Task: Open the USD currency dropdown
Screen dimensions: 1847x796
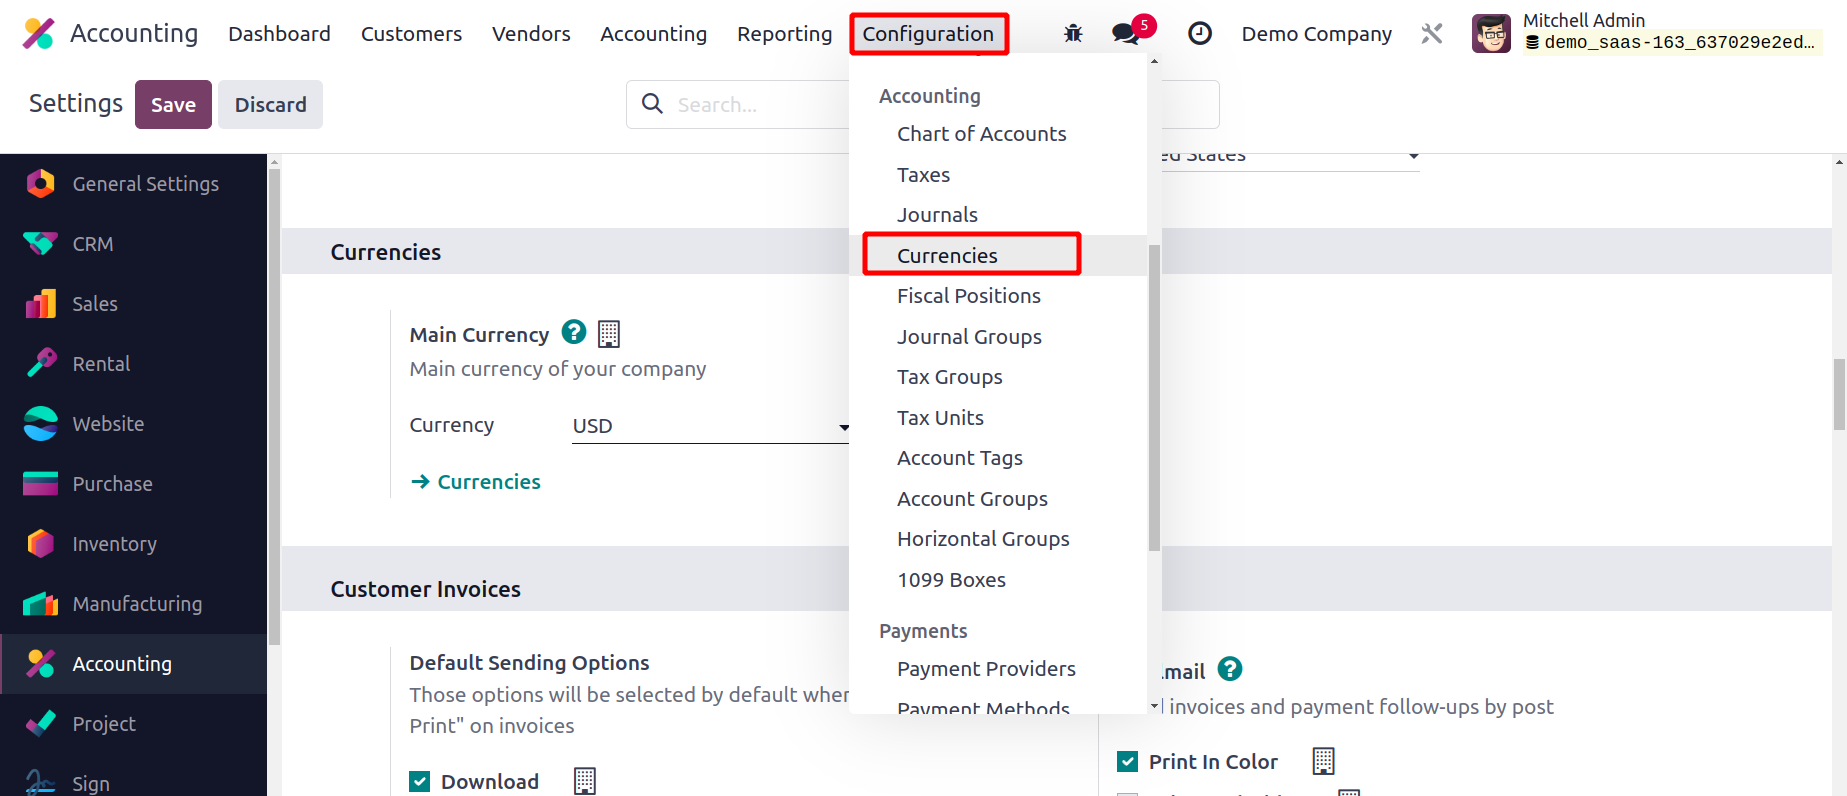Action: pos(710,426)
